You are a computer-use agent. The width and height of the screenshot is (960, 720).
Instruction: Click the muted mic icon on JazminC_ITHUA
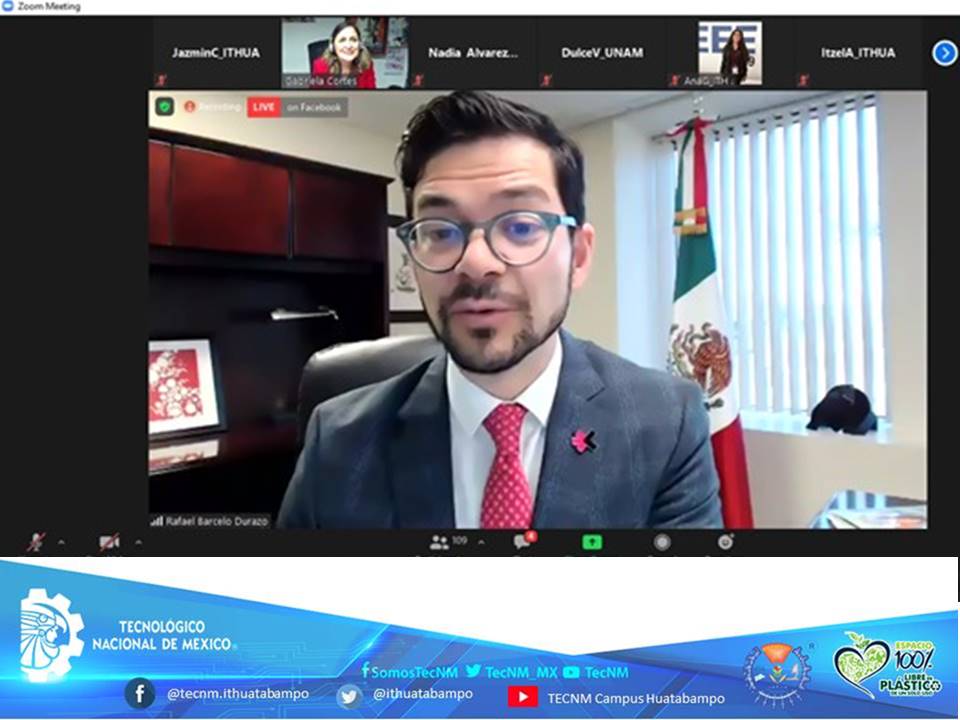click(162, 80)
